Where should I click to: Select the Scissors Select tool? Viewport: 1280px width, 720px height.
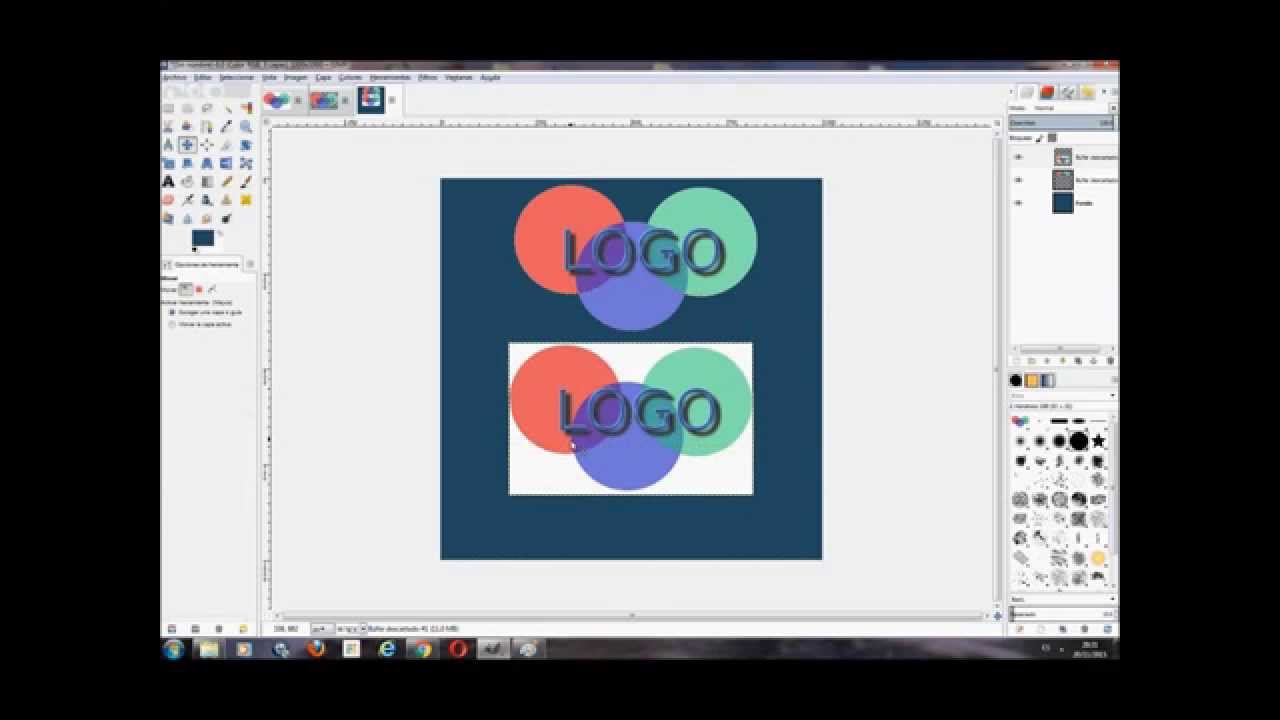click(168, 127)
